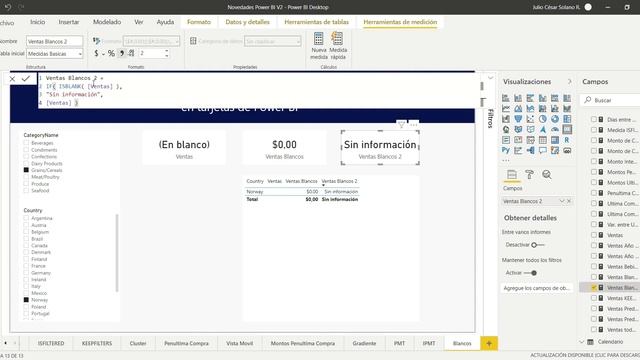Cancel formula editing with X icon

tap(12, 79)
